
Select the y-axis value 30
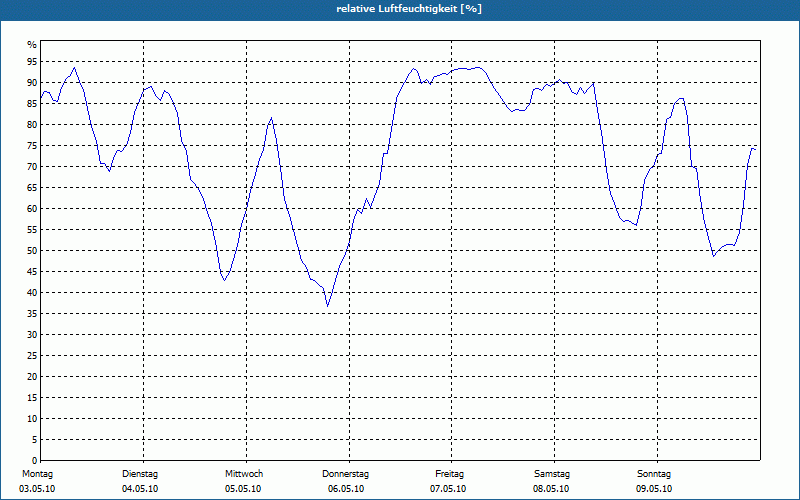pos(32,335)
